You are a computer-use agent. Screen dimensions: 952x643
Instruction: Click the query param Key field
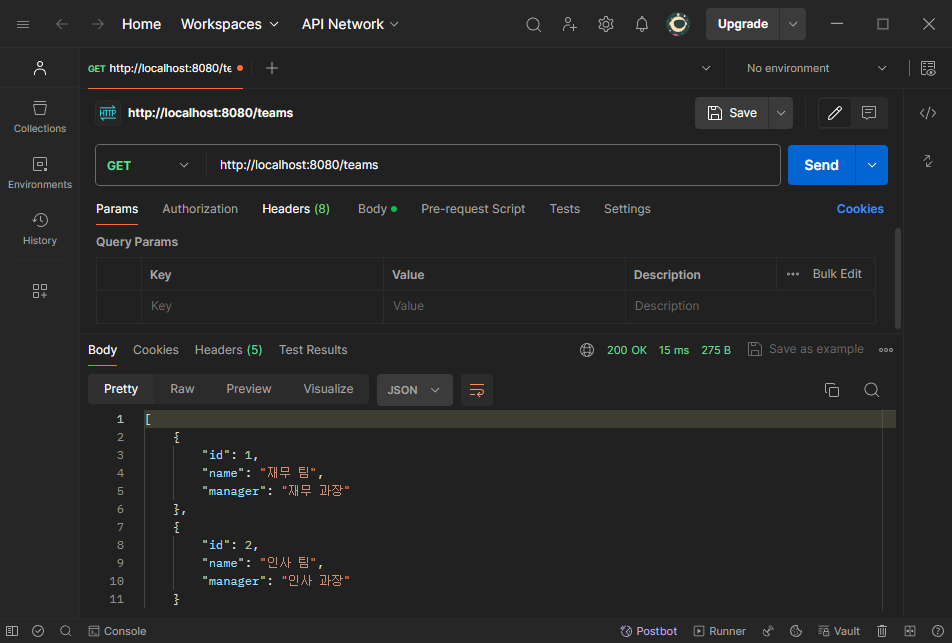pyautogui.click(x=262, y=306)
